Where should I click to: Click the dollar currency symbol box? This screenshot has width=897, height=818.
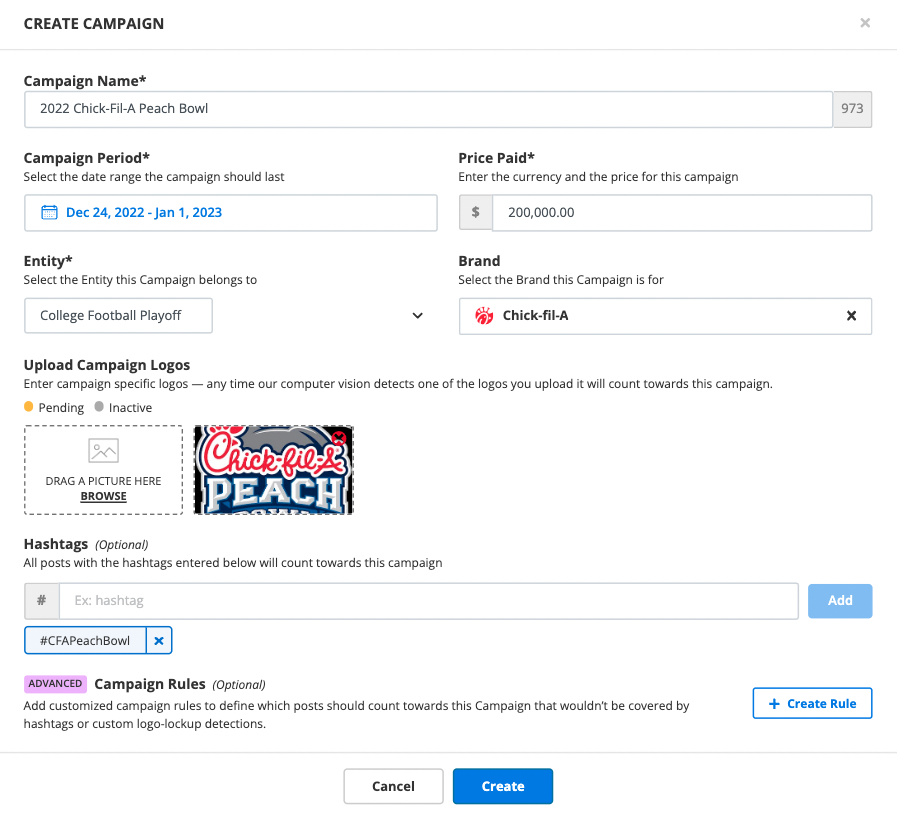(475, 213)
